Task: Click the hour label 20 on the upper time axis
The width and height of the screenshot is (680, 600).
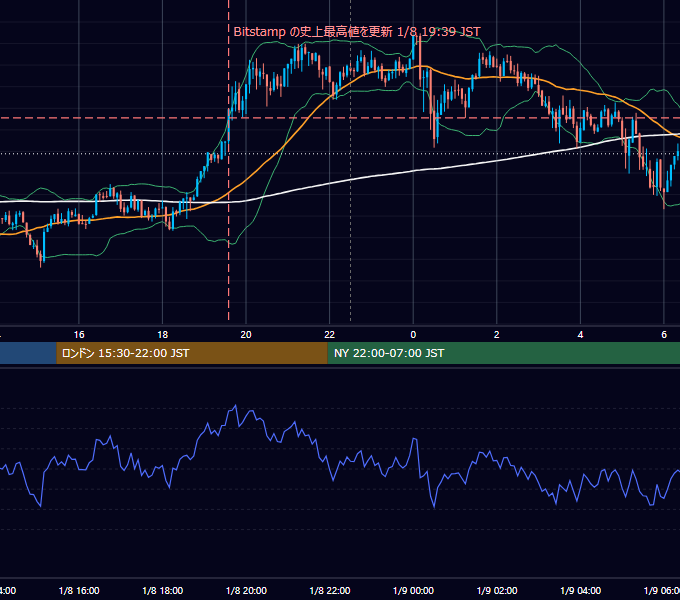Action: (x=246, y=335)
